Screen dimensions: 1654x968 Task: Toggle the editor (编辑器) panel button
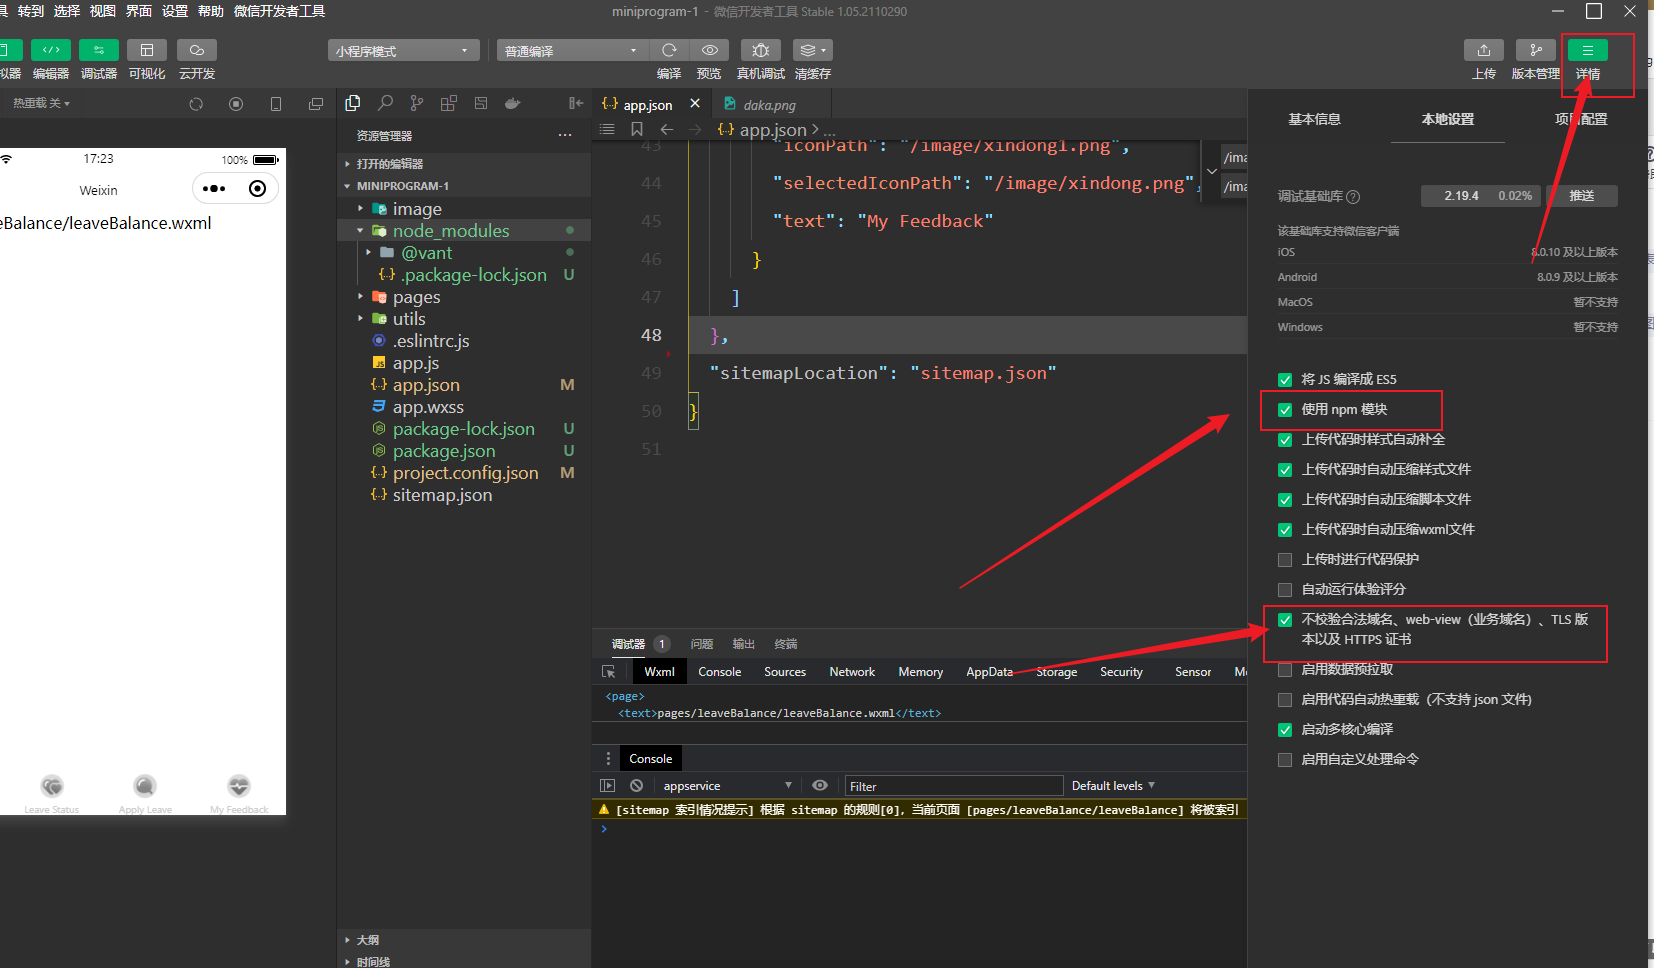(51, 50)
